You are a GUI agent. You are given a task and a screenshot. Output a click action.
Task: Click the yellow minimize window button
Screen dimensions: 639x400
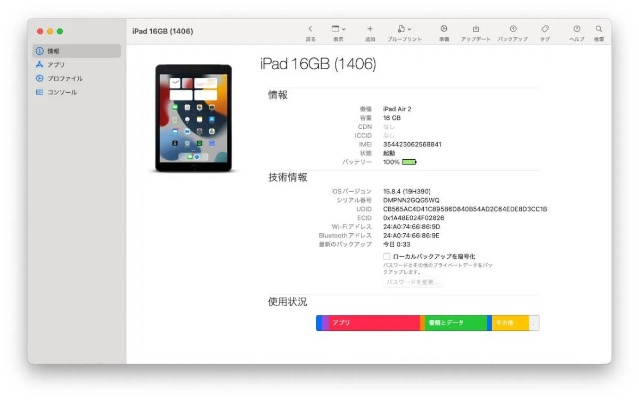pos(50,31)
